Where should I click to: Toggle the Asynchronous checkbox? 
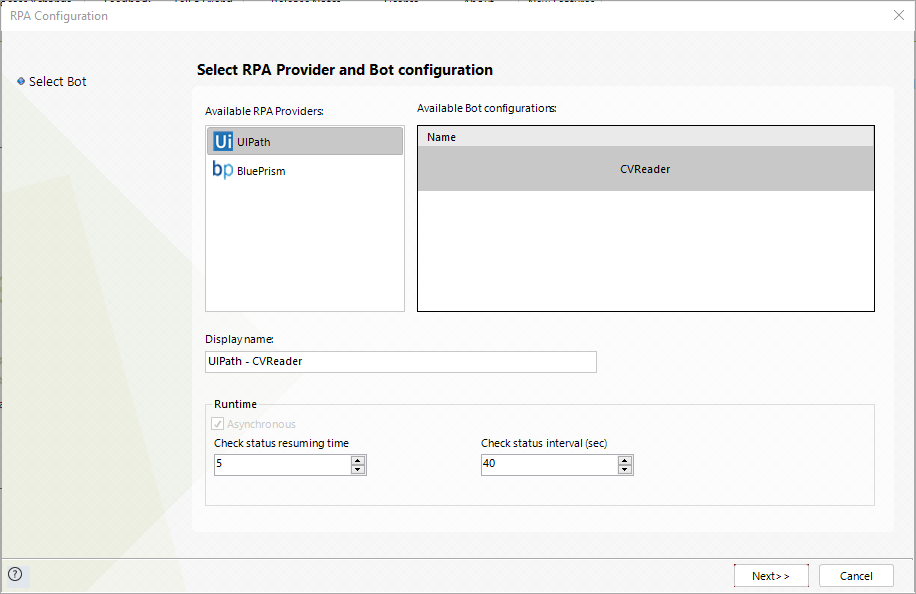217,424
